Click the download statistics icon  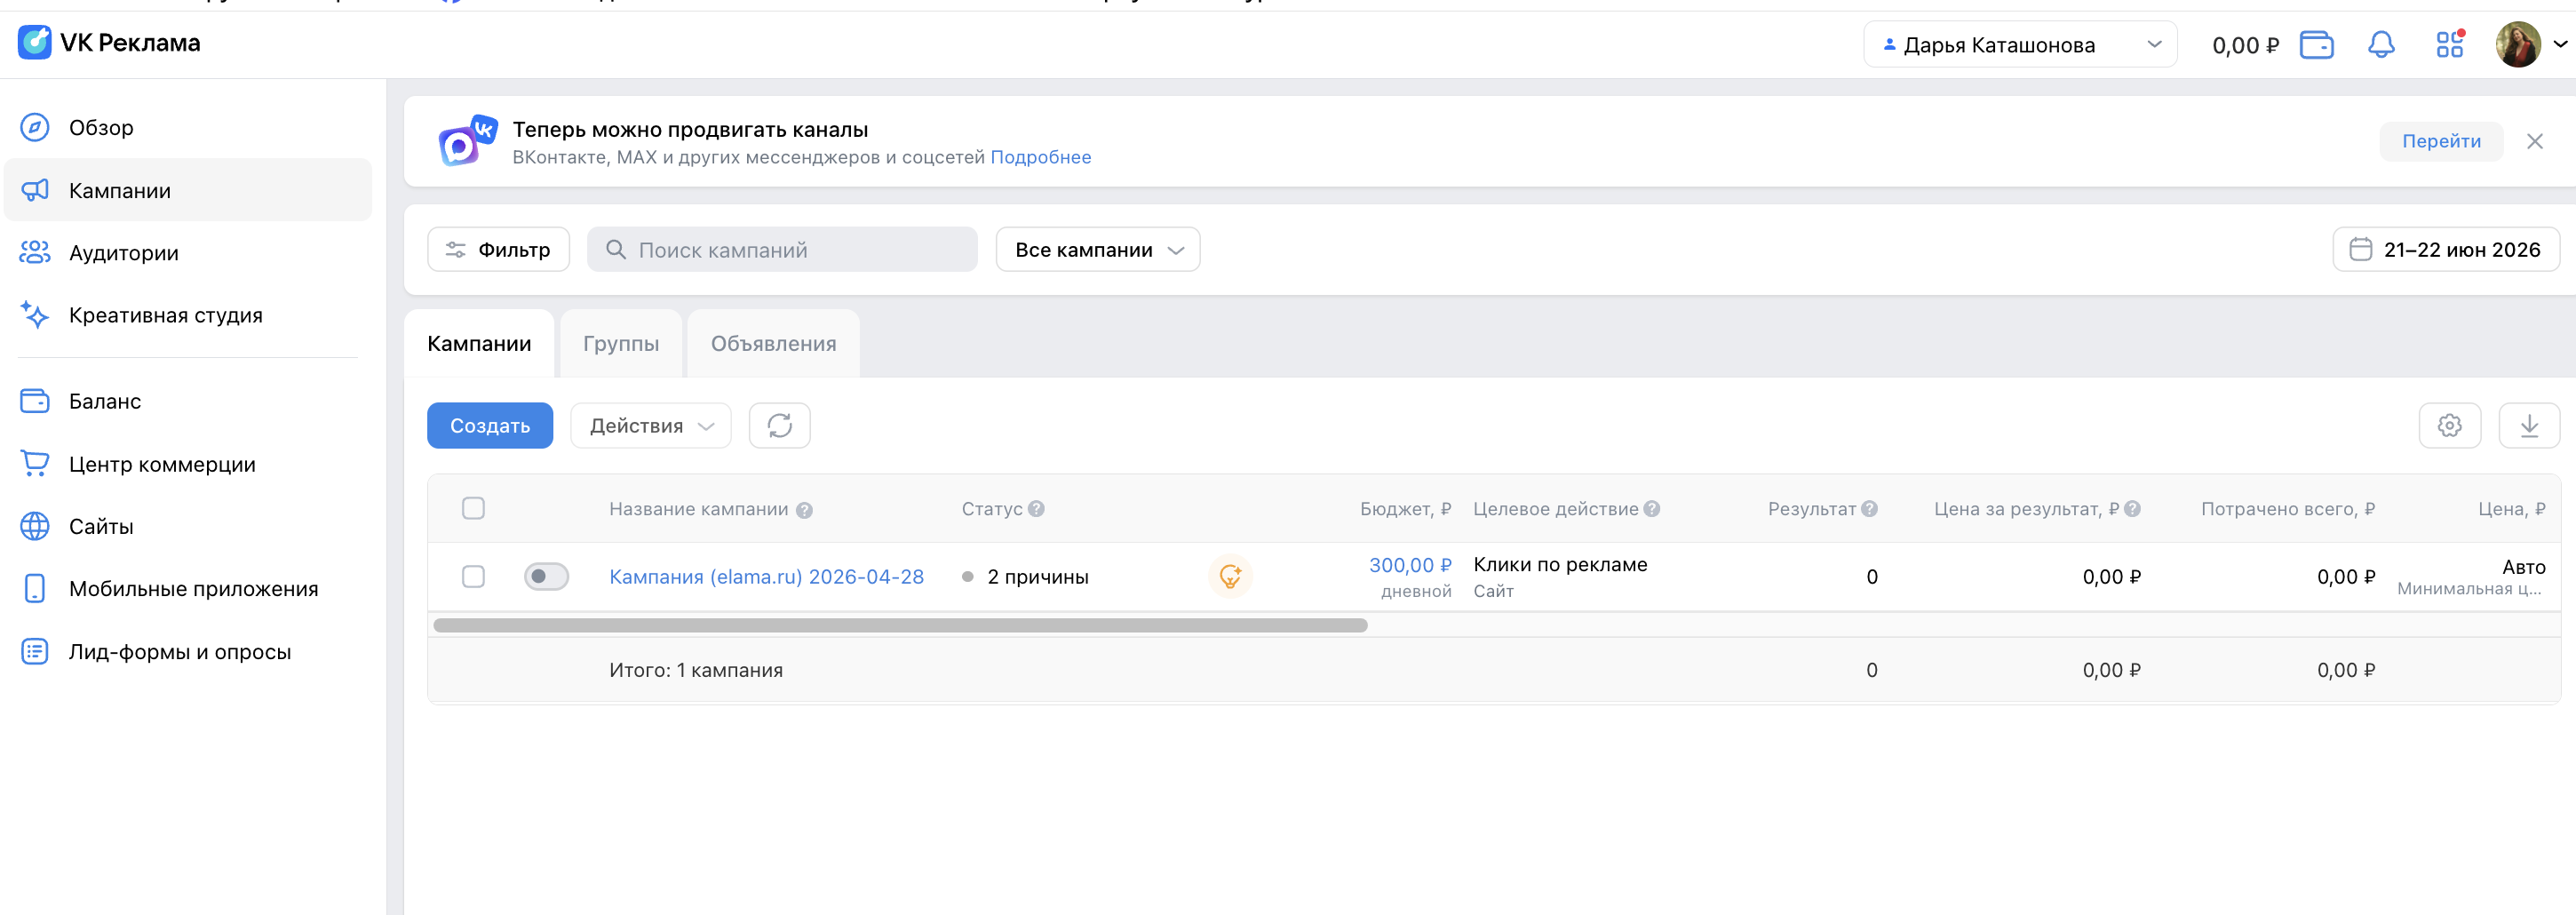click(x=2528, y=426)
